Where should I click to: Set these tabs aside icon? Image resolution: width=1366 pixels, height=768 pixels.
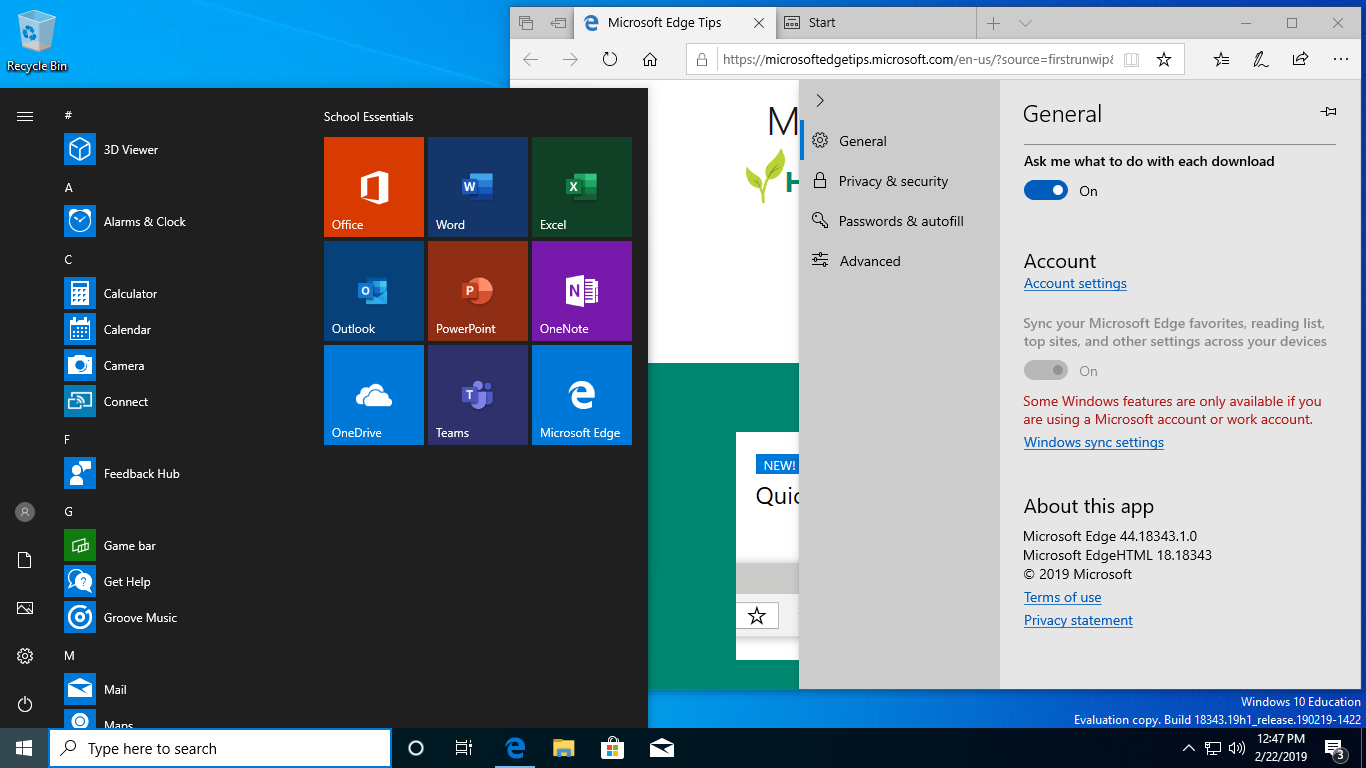pyautogui.click(x=557, y=23)
